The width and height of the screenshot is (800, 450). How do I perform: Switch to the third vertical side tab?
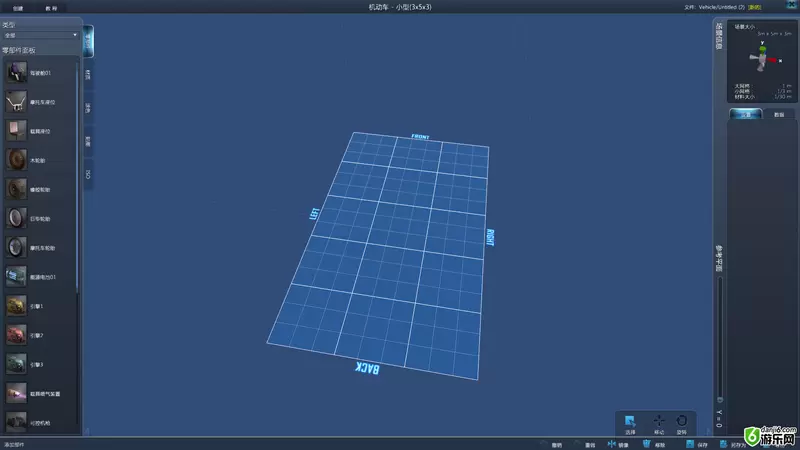pos(88,108)
